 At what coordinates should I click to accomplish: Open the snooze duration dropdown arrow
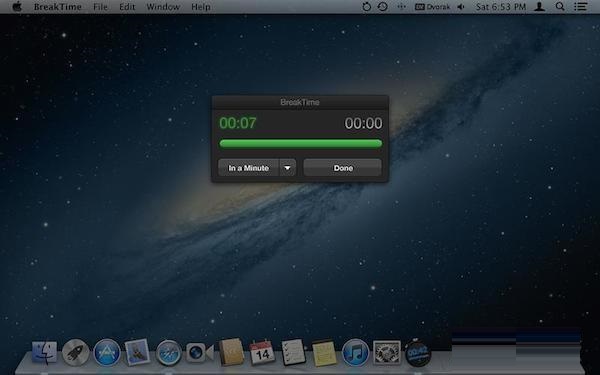pos(288,168)
